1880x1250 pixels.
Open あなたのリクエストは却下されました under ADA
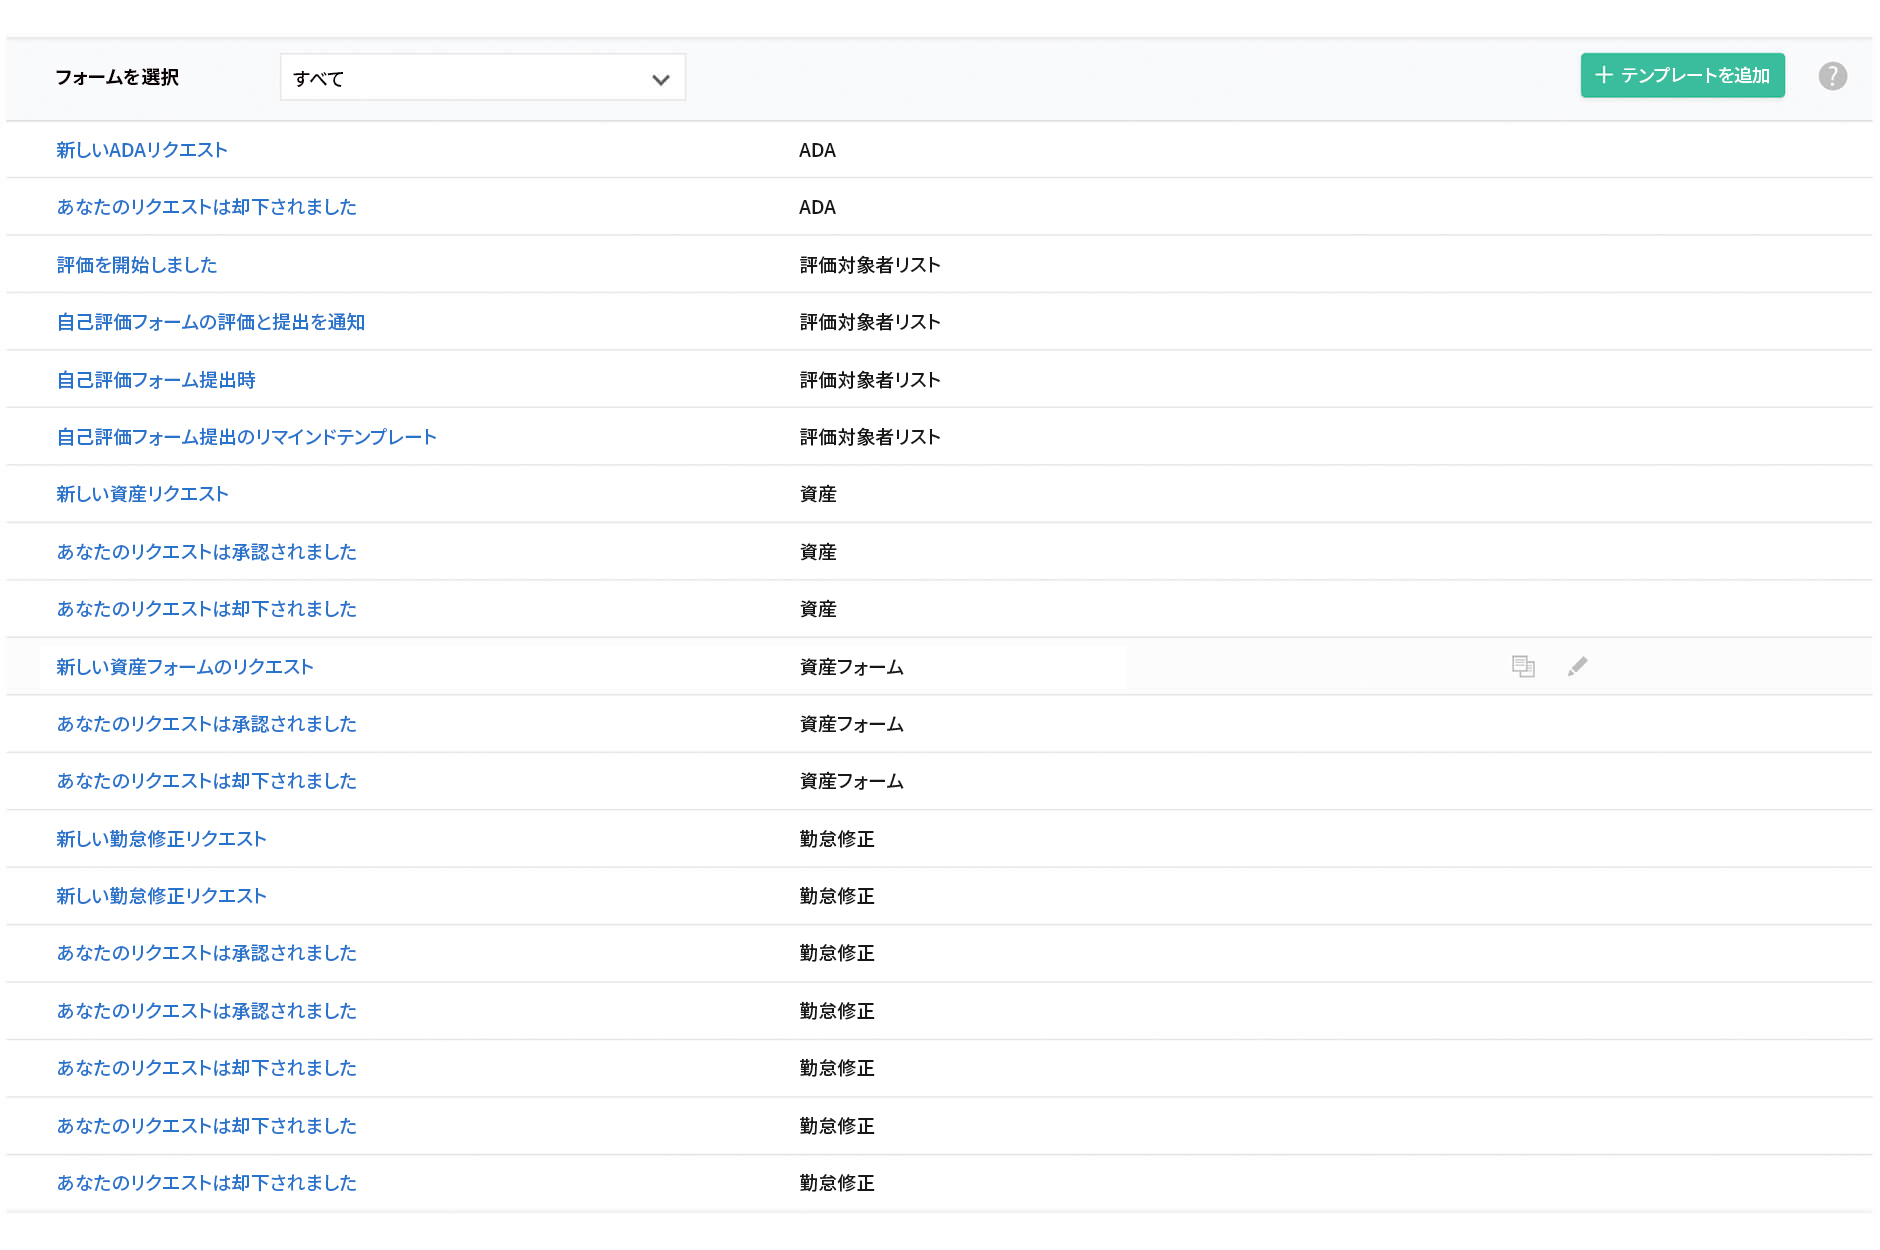click(x=206, y=207)
